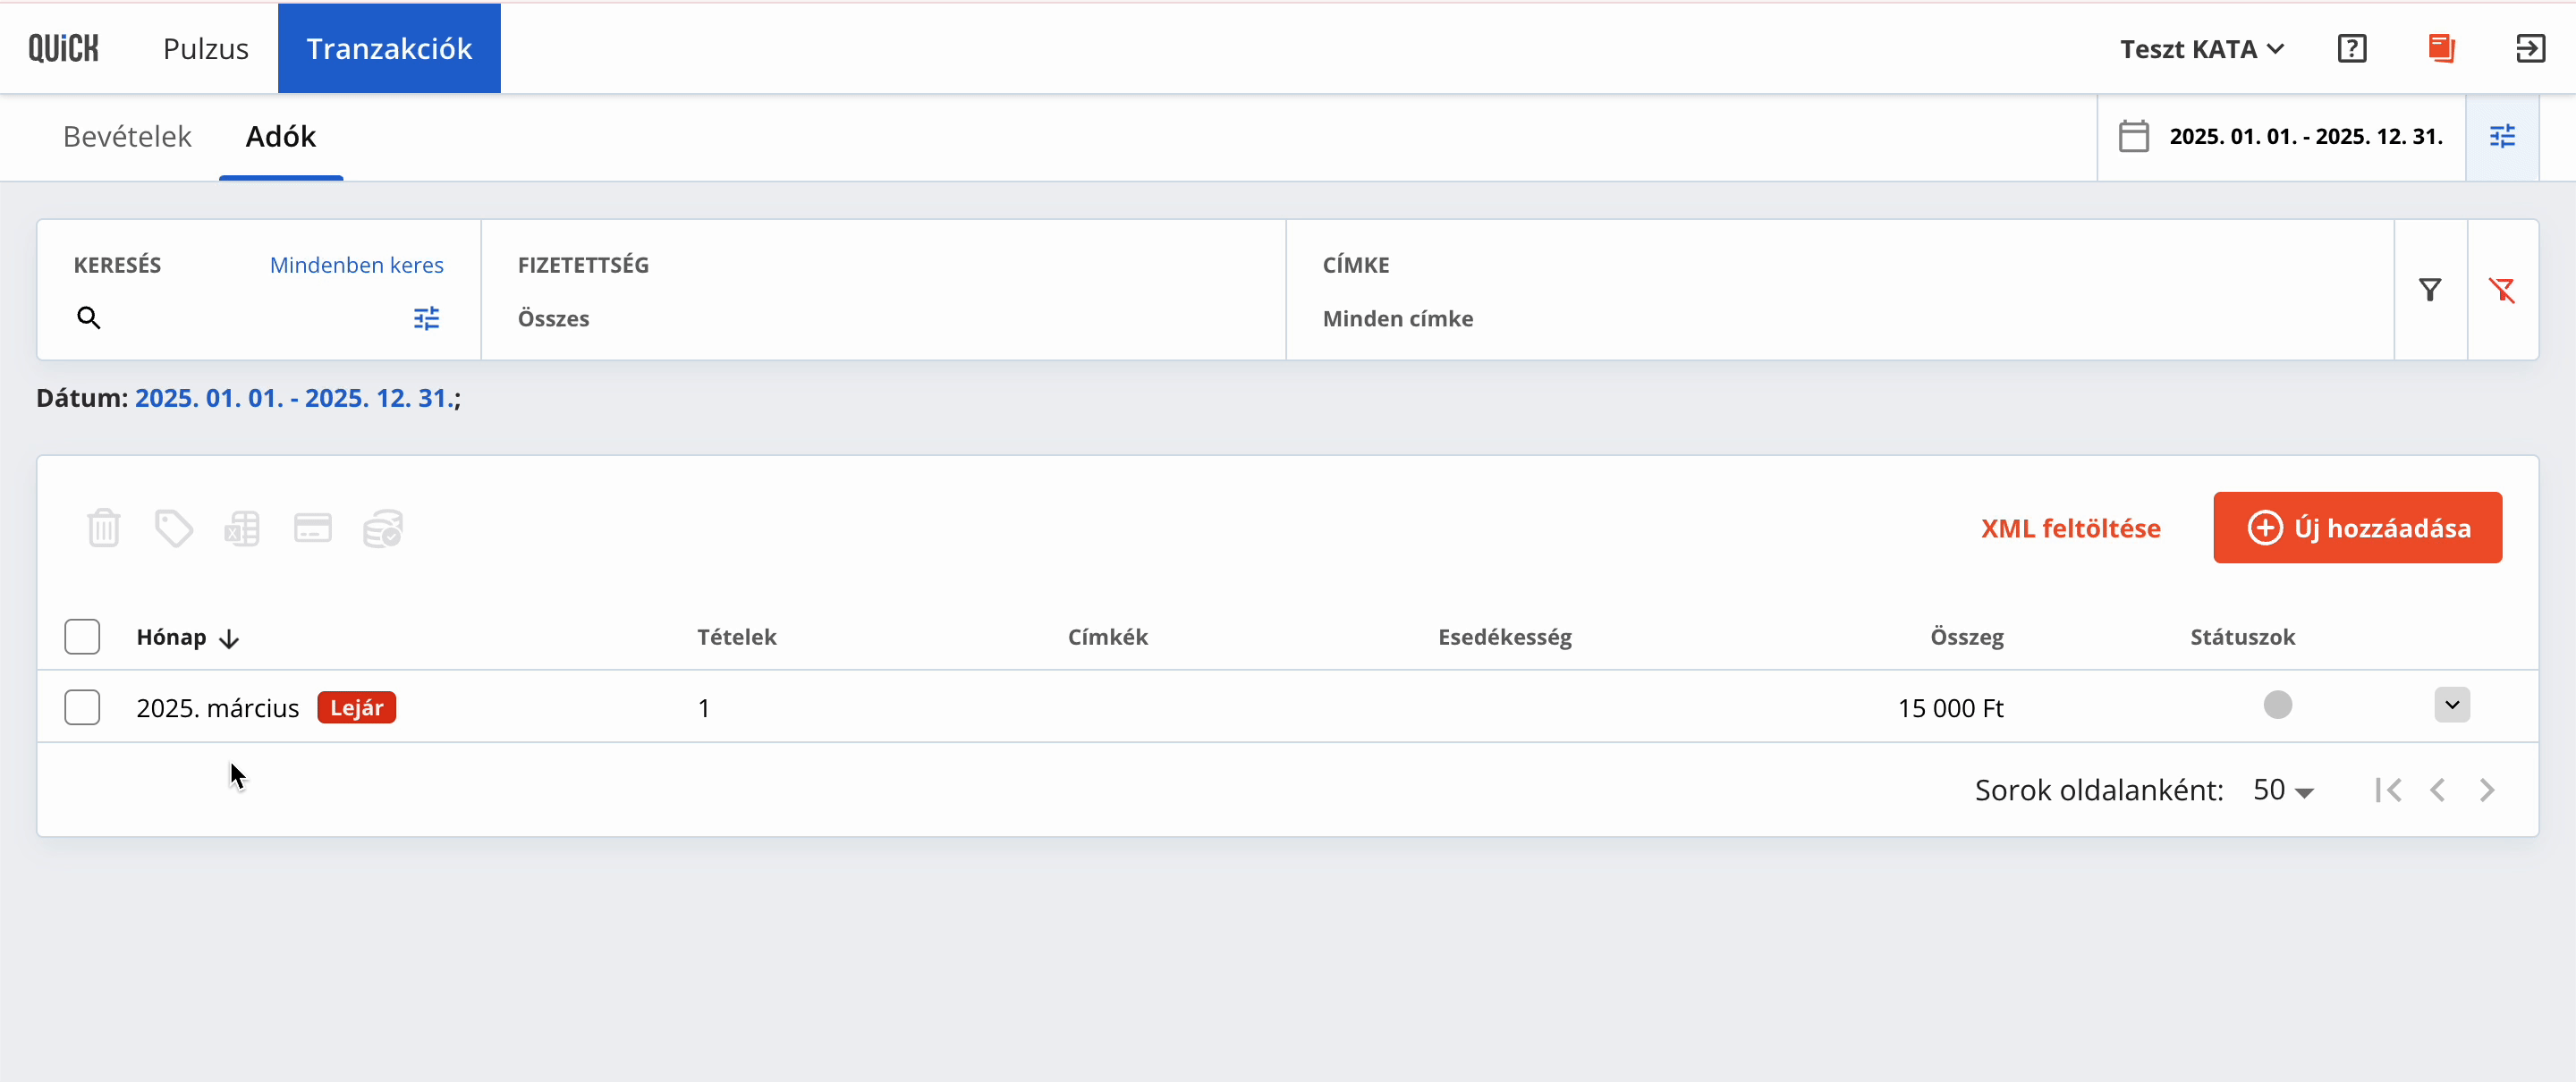Open the red documents icon in header
2576x1082 pixels.
point(2441,48)
